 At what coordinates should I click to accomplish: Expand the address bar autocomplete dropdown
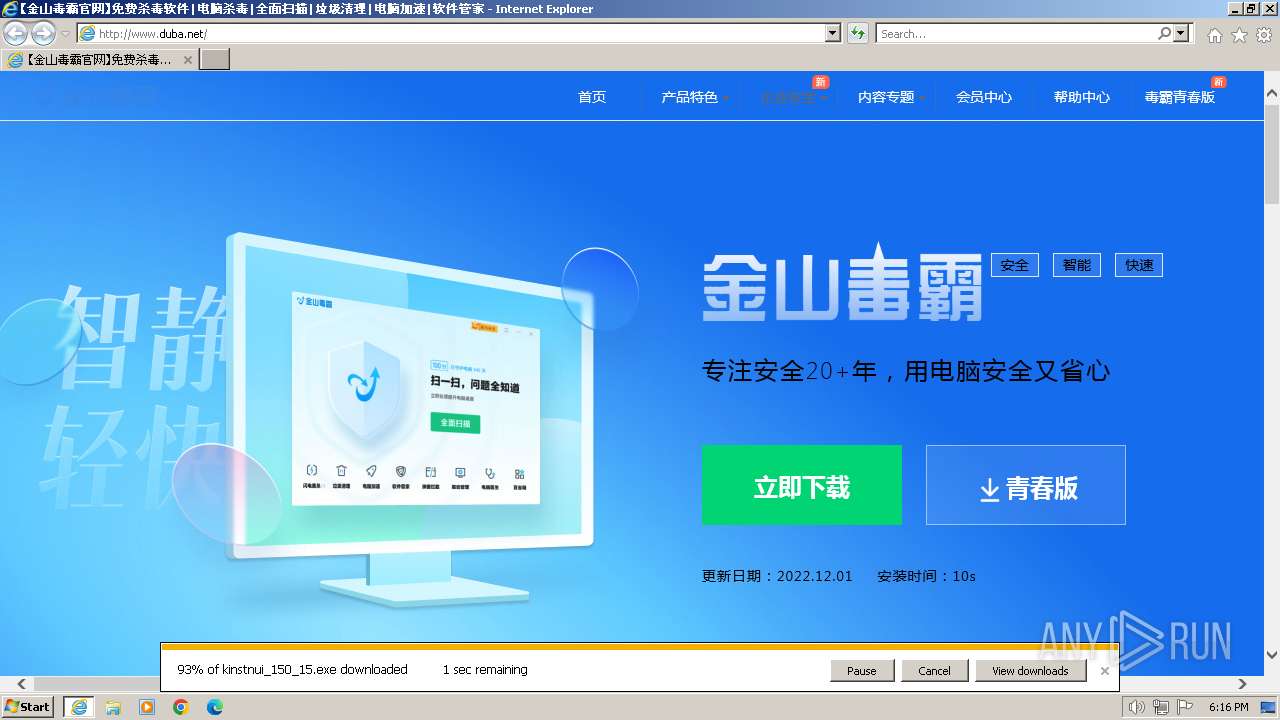tap(833, 34)
